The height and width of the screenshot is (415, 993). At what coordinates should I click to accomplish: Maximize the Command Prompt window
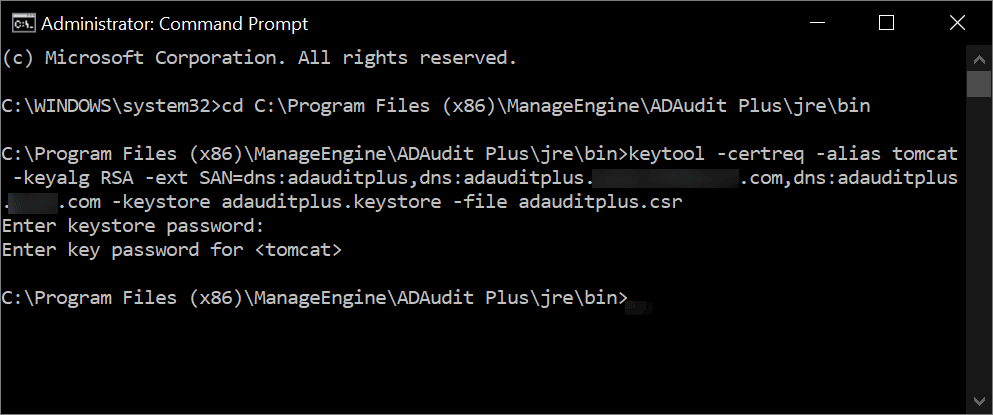886,23
